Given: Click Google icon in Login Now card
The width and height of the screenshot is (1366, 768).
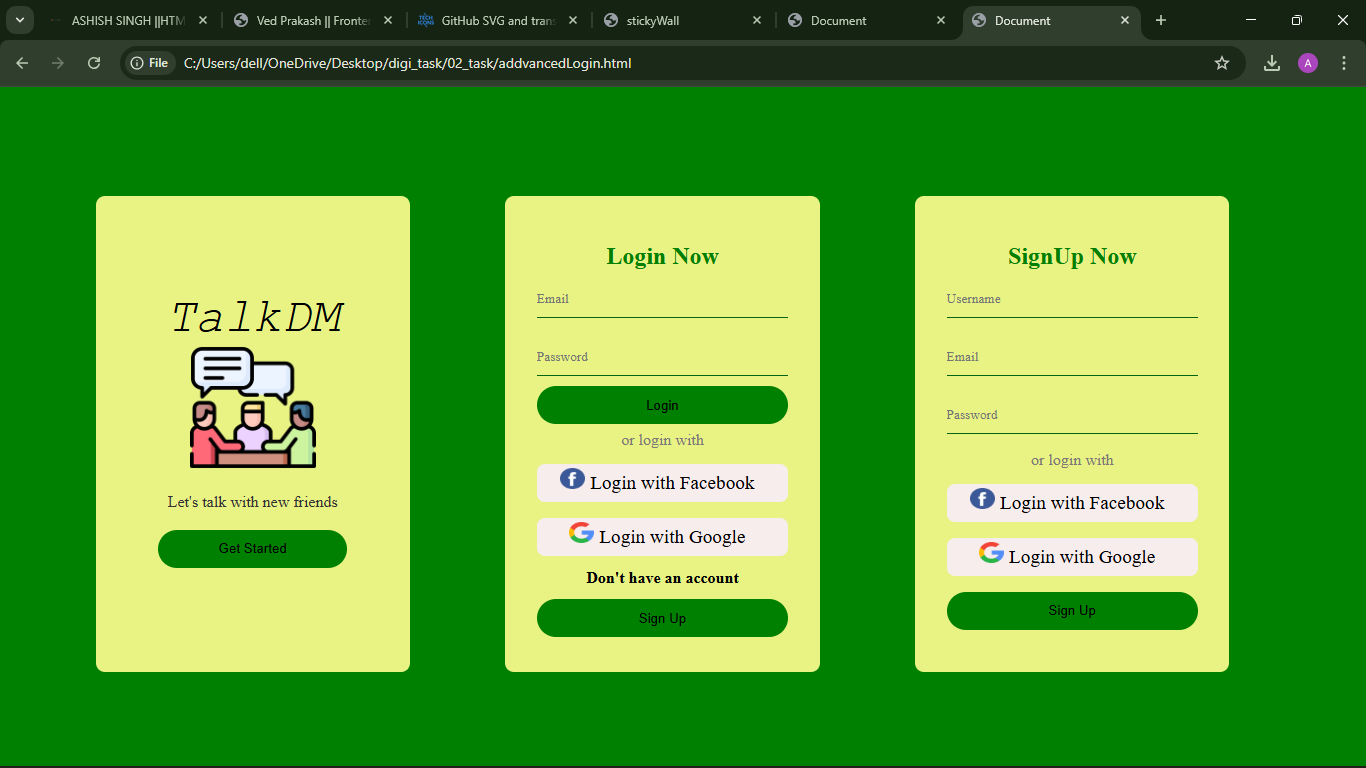Looking at the screenshot, I should pyautogui.click(x=581, y=533).
